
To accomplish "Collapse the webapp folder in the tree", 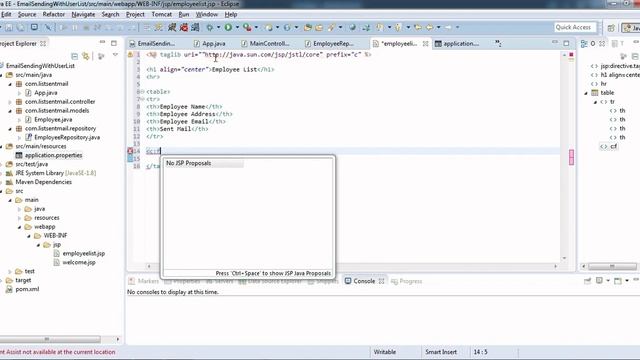I will pyautogui.click(x=20, y=227).
